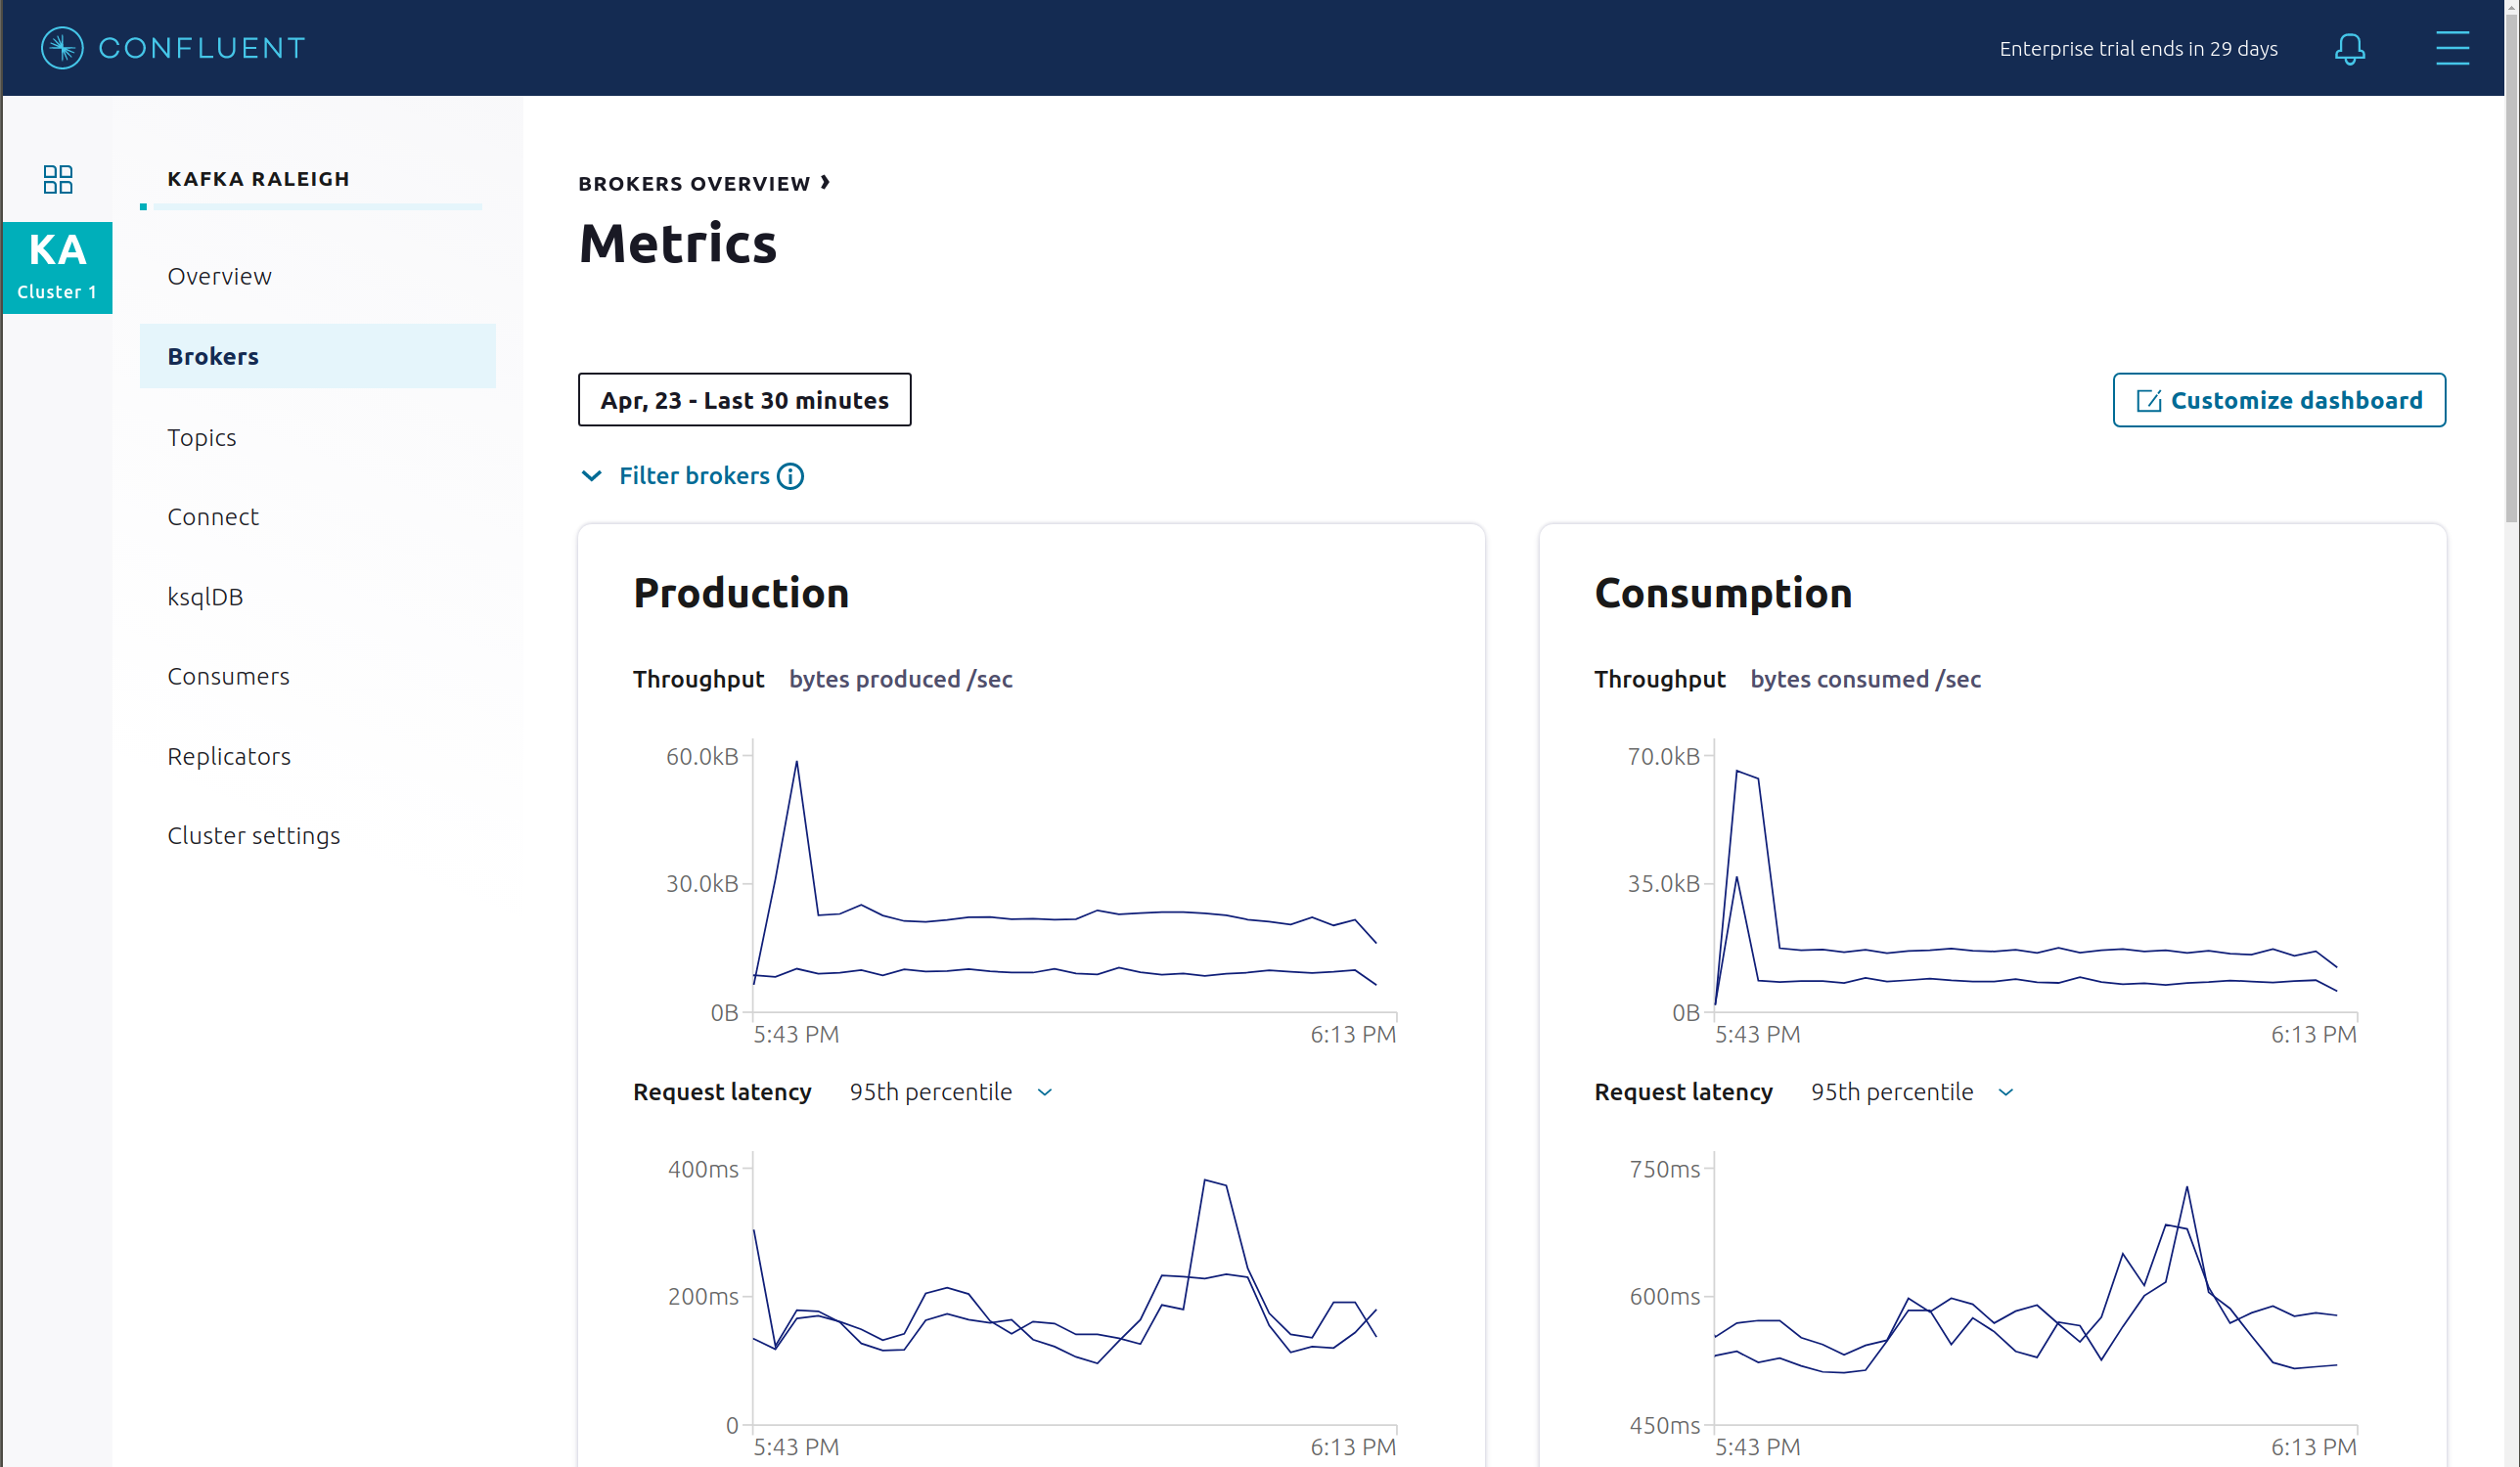Viewport: 2520px width, 1467px height.
Task: Open Replicators page
Action: click(x=229, y=756)
